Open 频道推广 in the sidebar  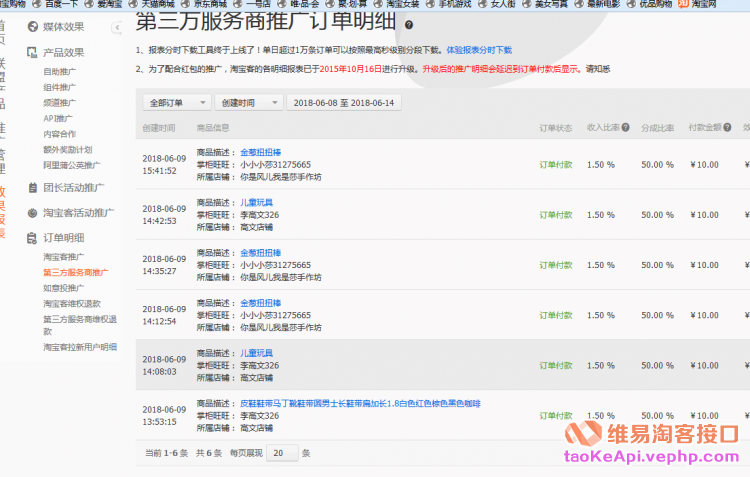pos(60,103)
